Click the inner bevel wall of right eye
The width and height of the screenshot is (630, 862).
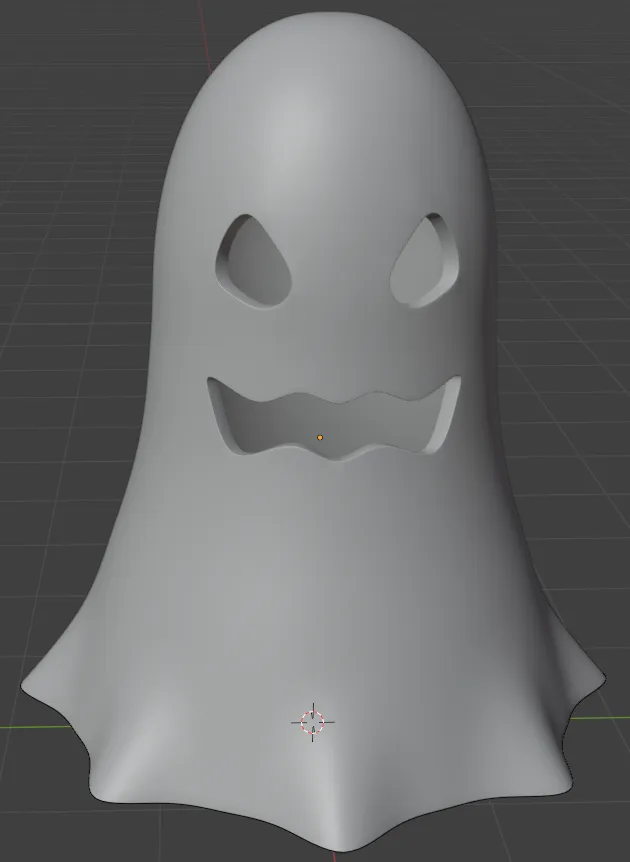pyautogui.click(x=446, y=256)
